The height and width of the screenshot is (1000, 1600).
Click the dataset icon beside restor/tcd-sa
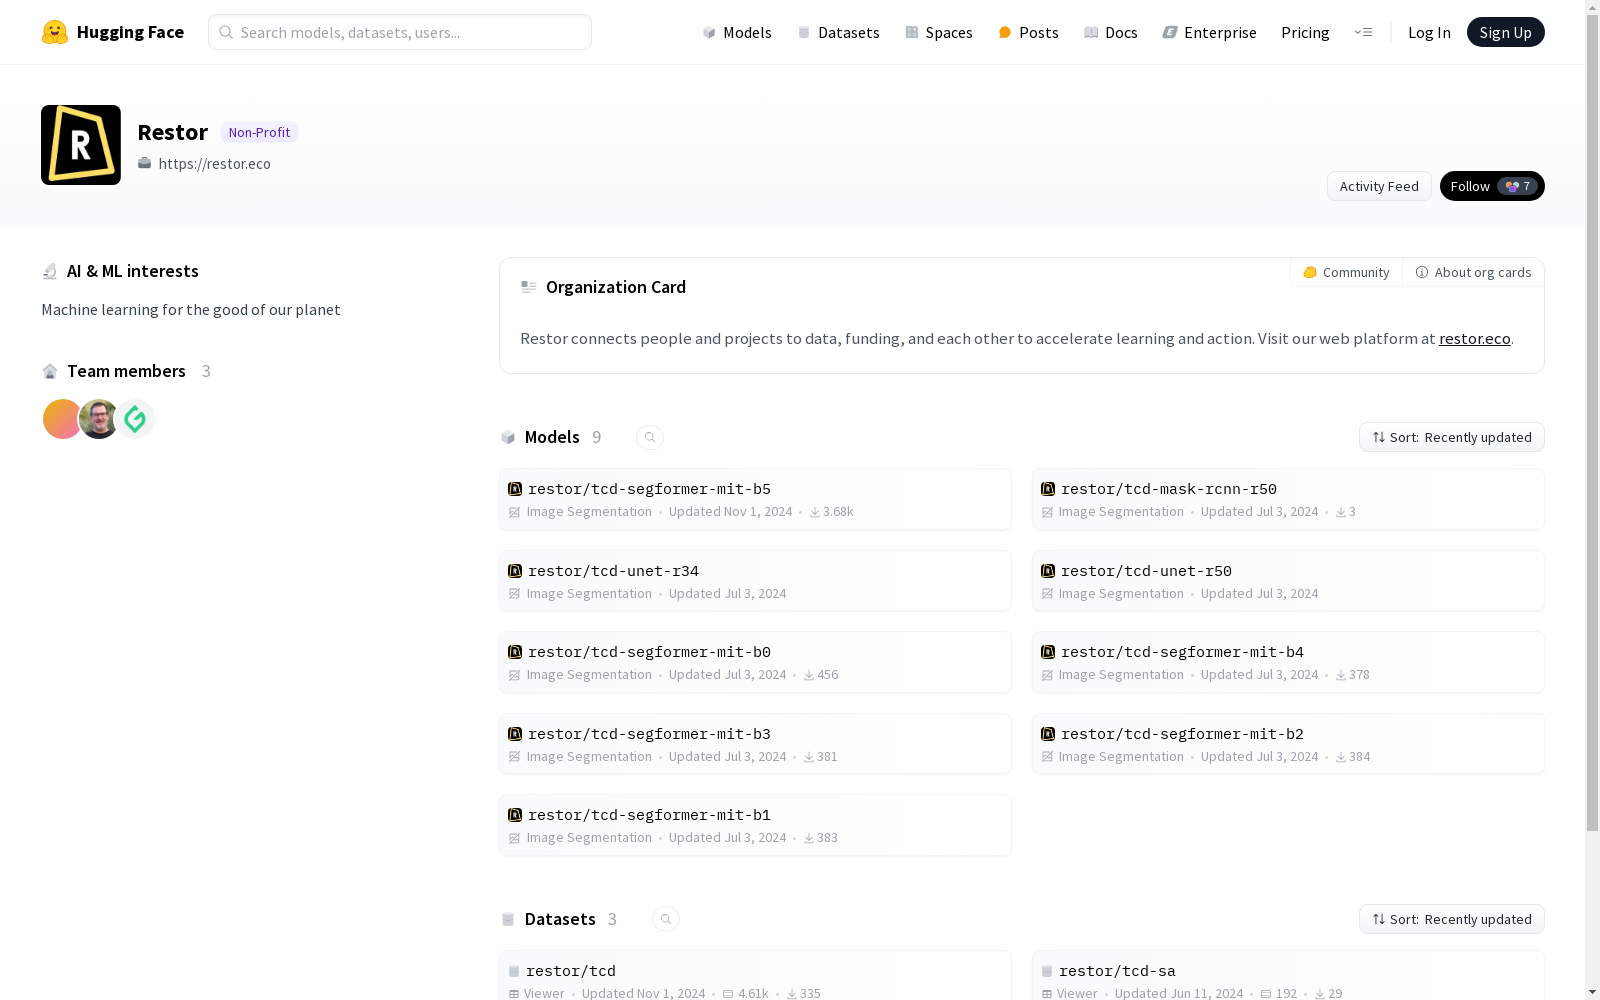(x=1047, y=971)
